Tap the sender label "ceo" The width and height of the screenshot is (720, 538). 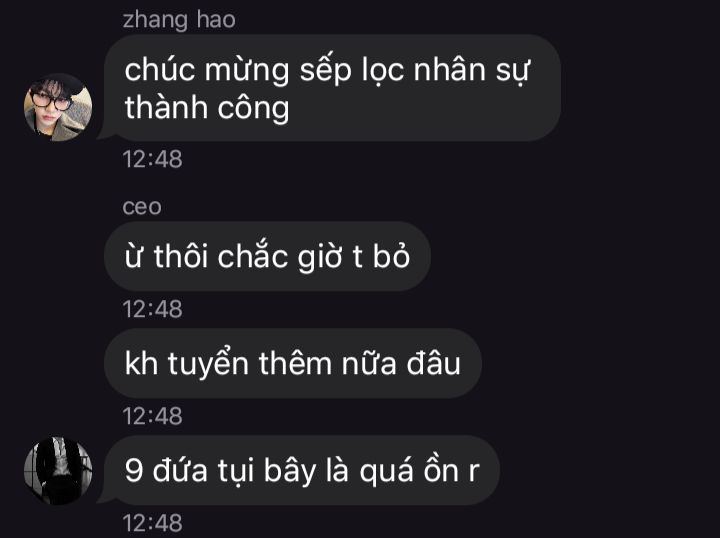point(142,207)
